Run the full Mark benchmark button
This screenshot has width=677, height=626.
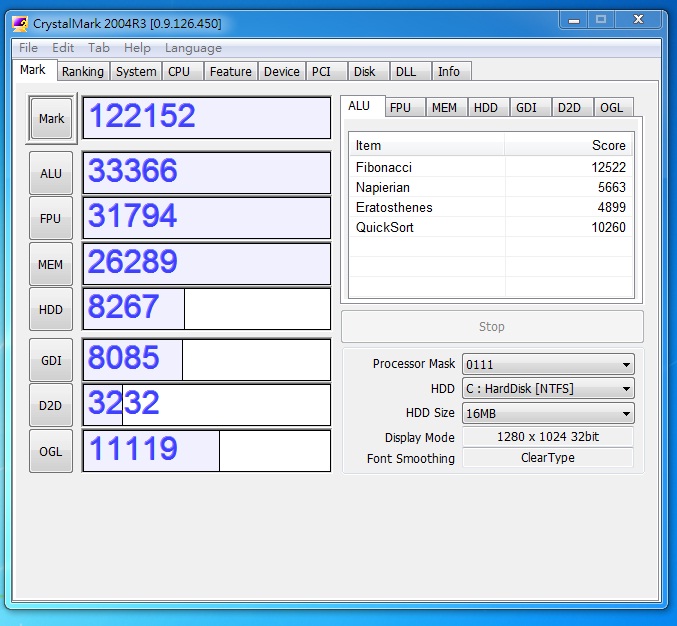point(51,118)
